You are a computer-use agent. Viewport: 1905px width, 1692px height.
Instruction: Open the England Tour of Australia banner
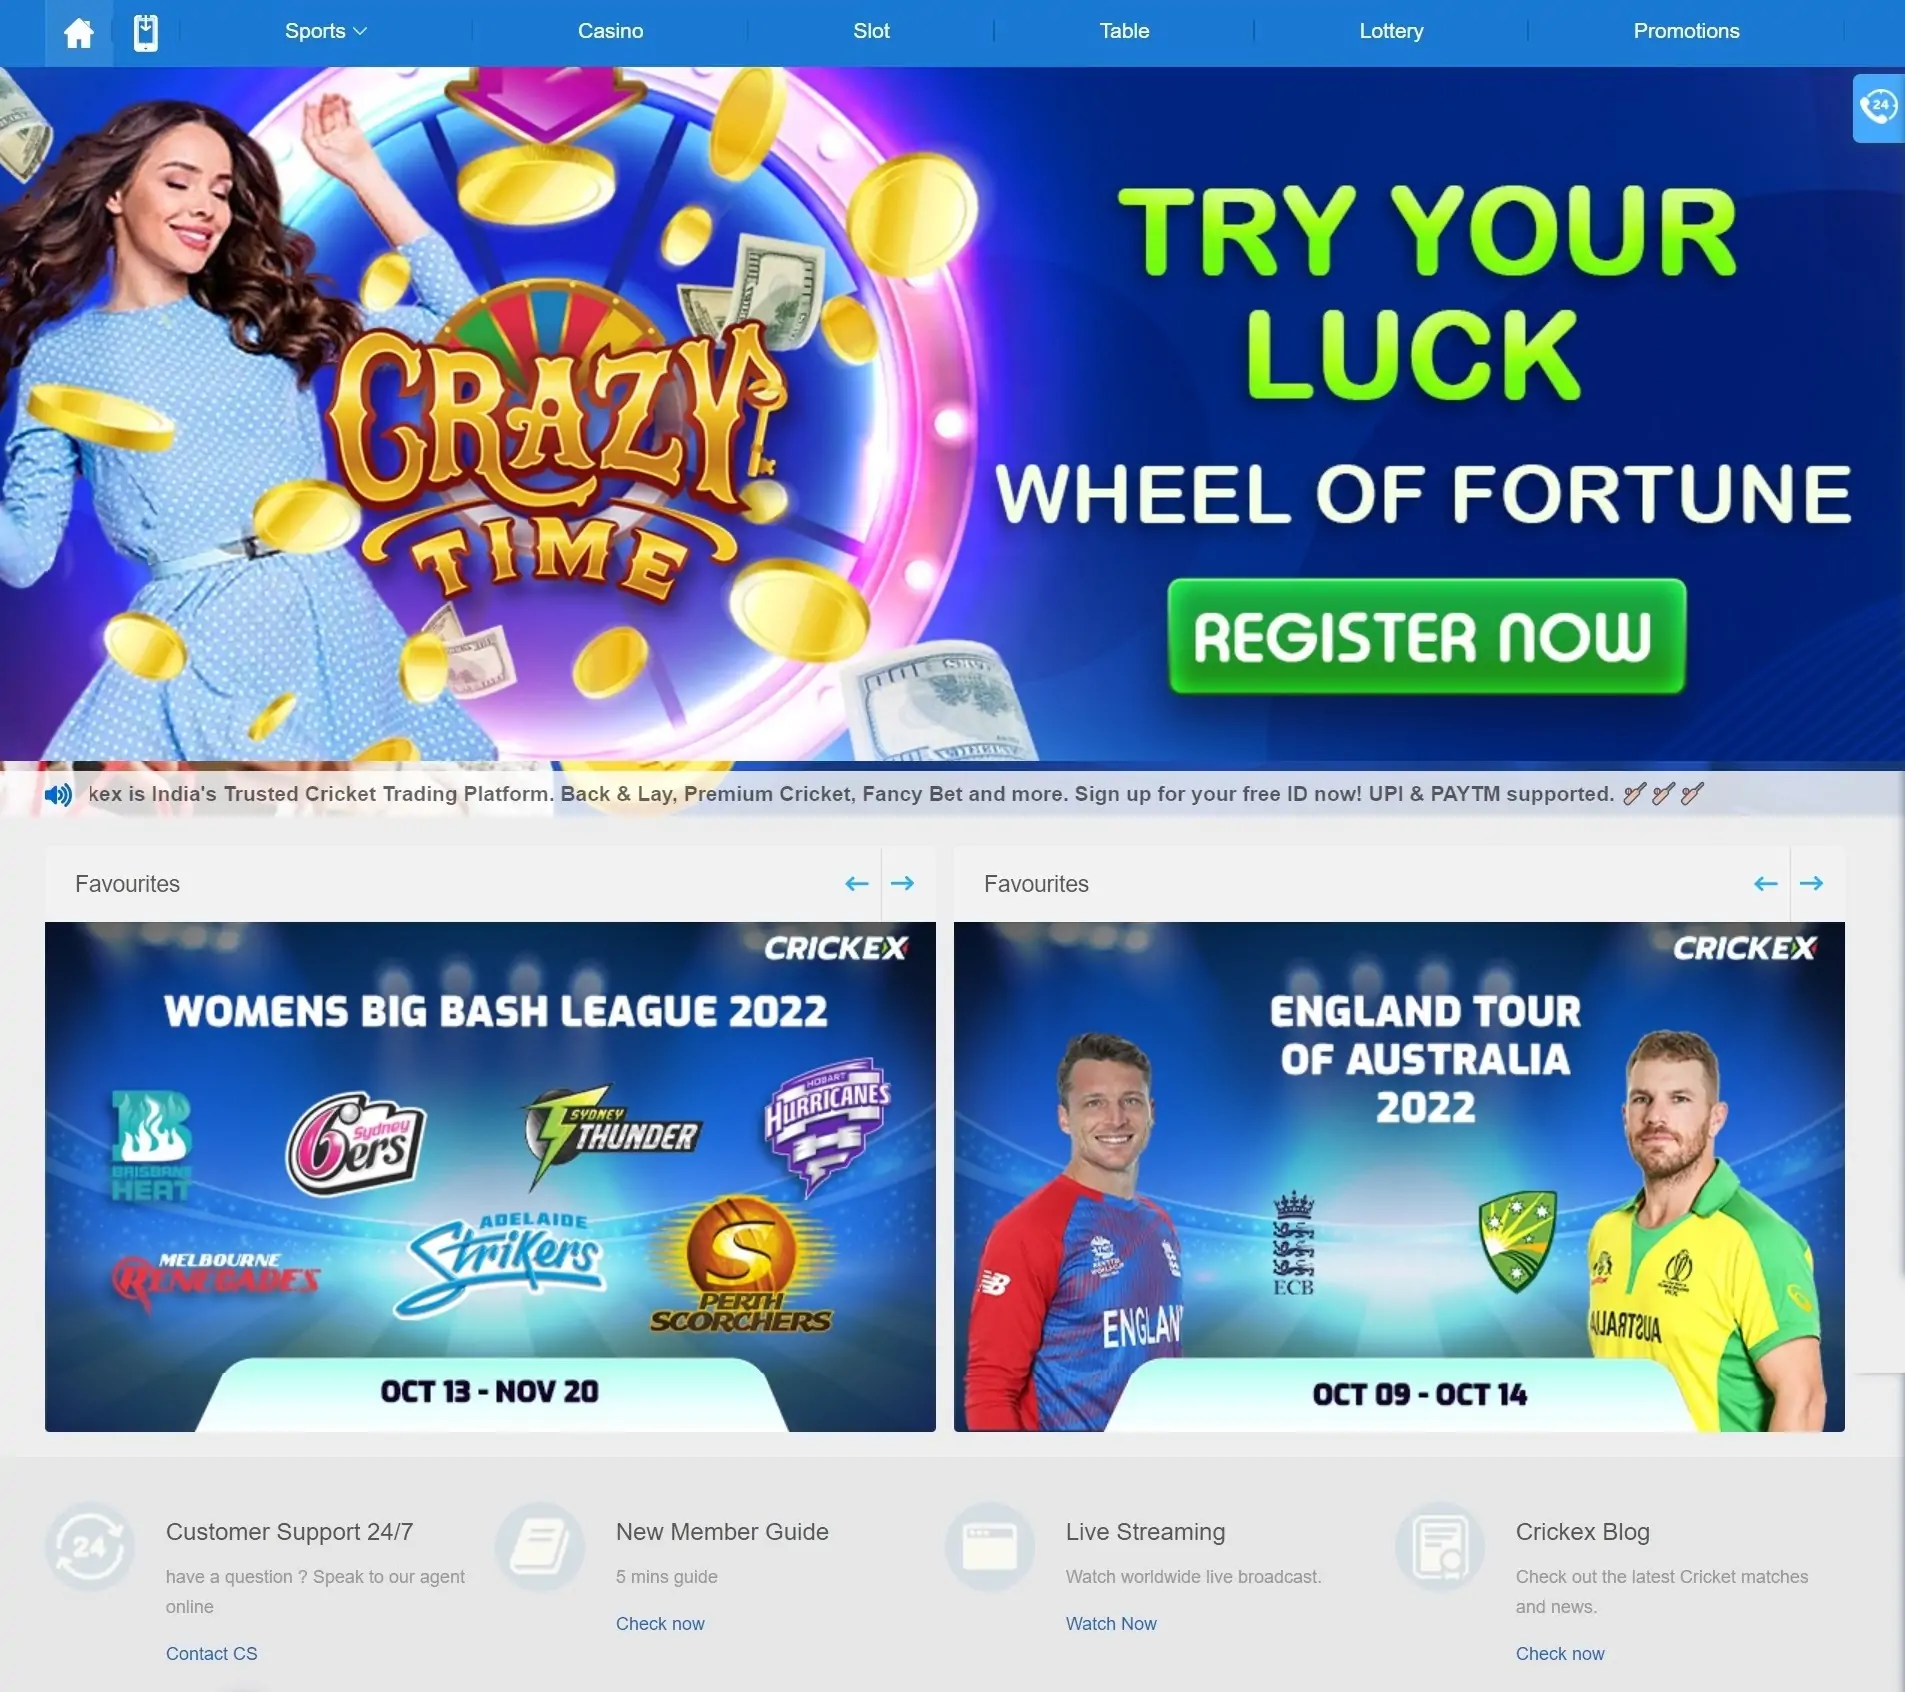[1399, 1176]
